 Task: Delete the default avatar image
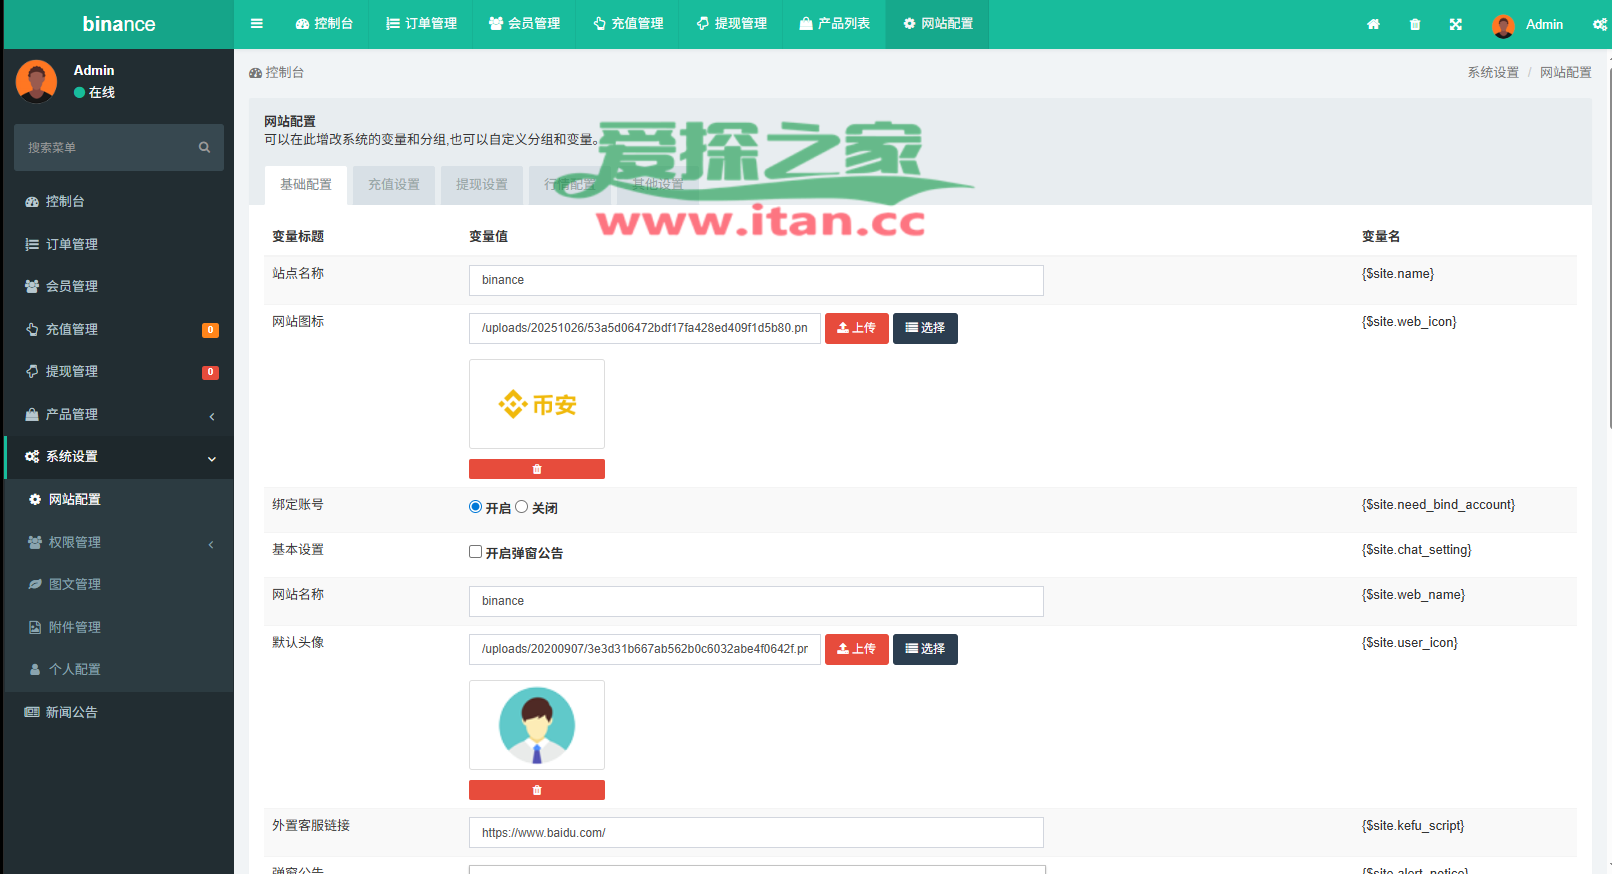point(537,790)
